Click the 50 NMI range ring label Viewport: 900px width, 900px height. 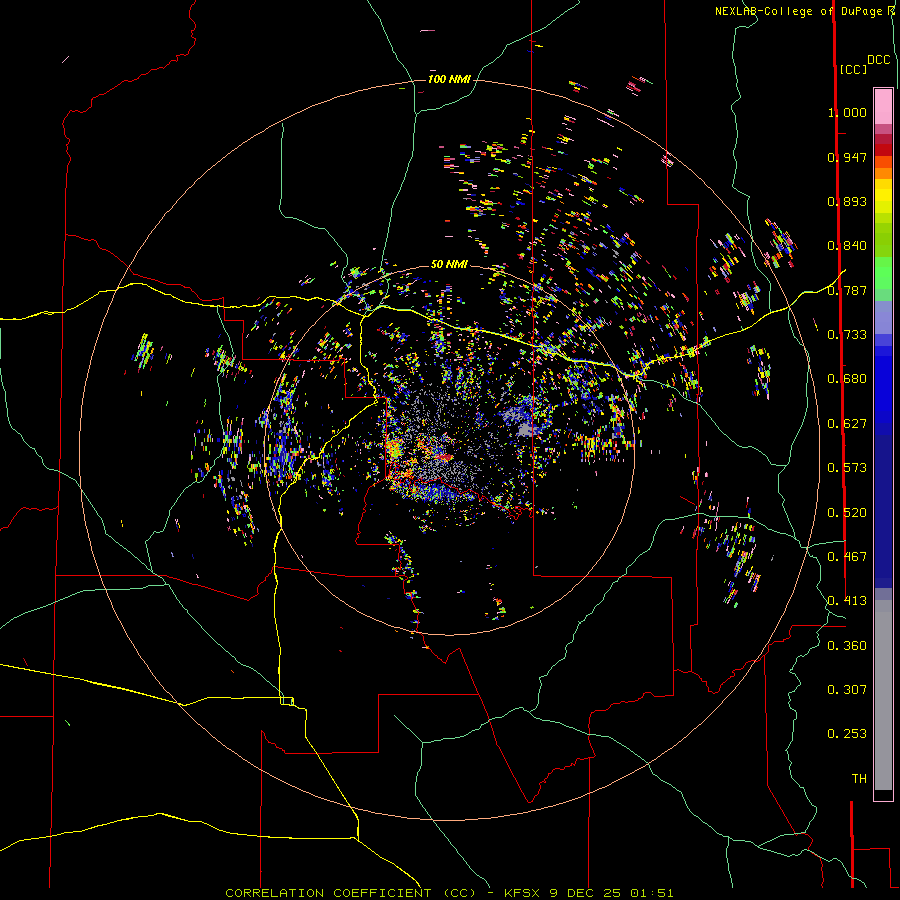tap(449, 264)
